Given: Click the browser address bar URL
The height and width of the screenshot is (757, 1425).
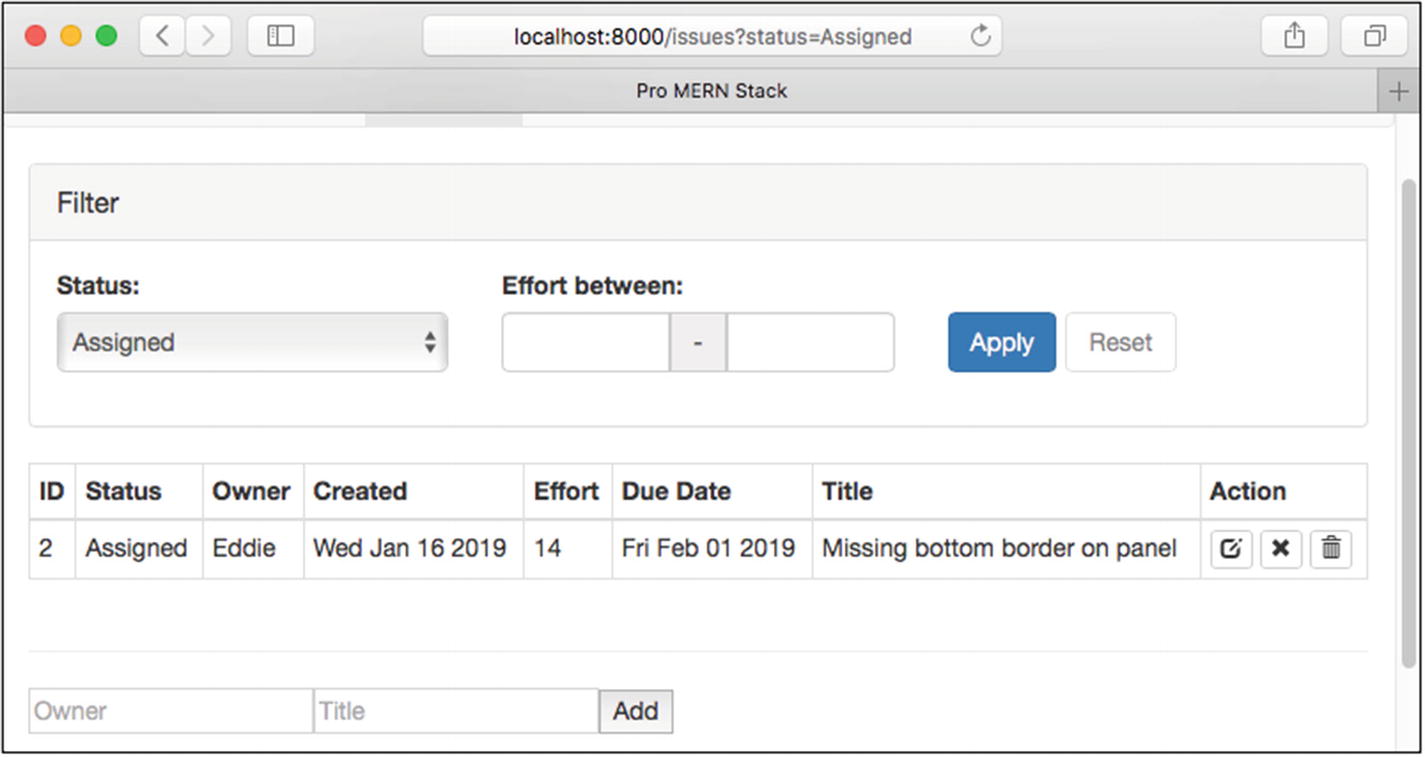Looking at the screenshot, I should click(x=712, y=37).
